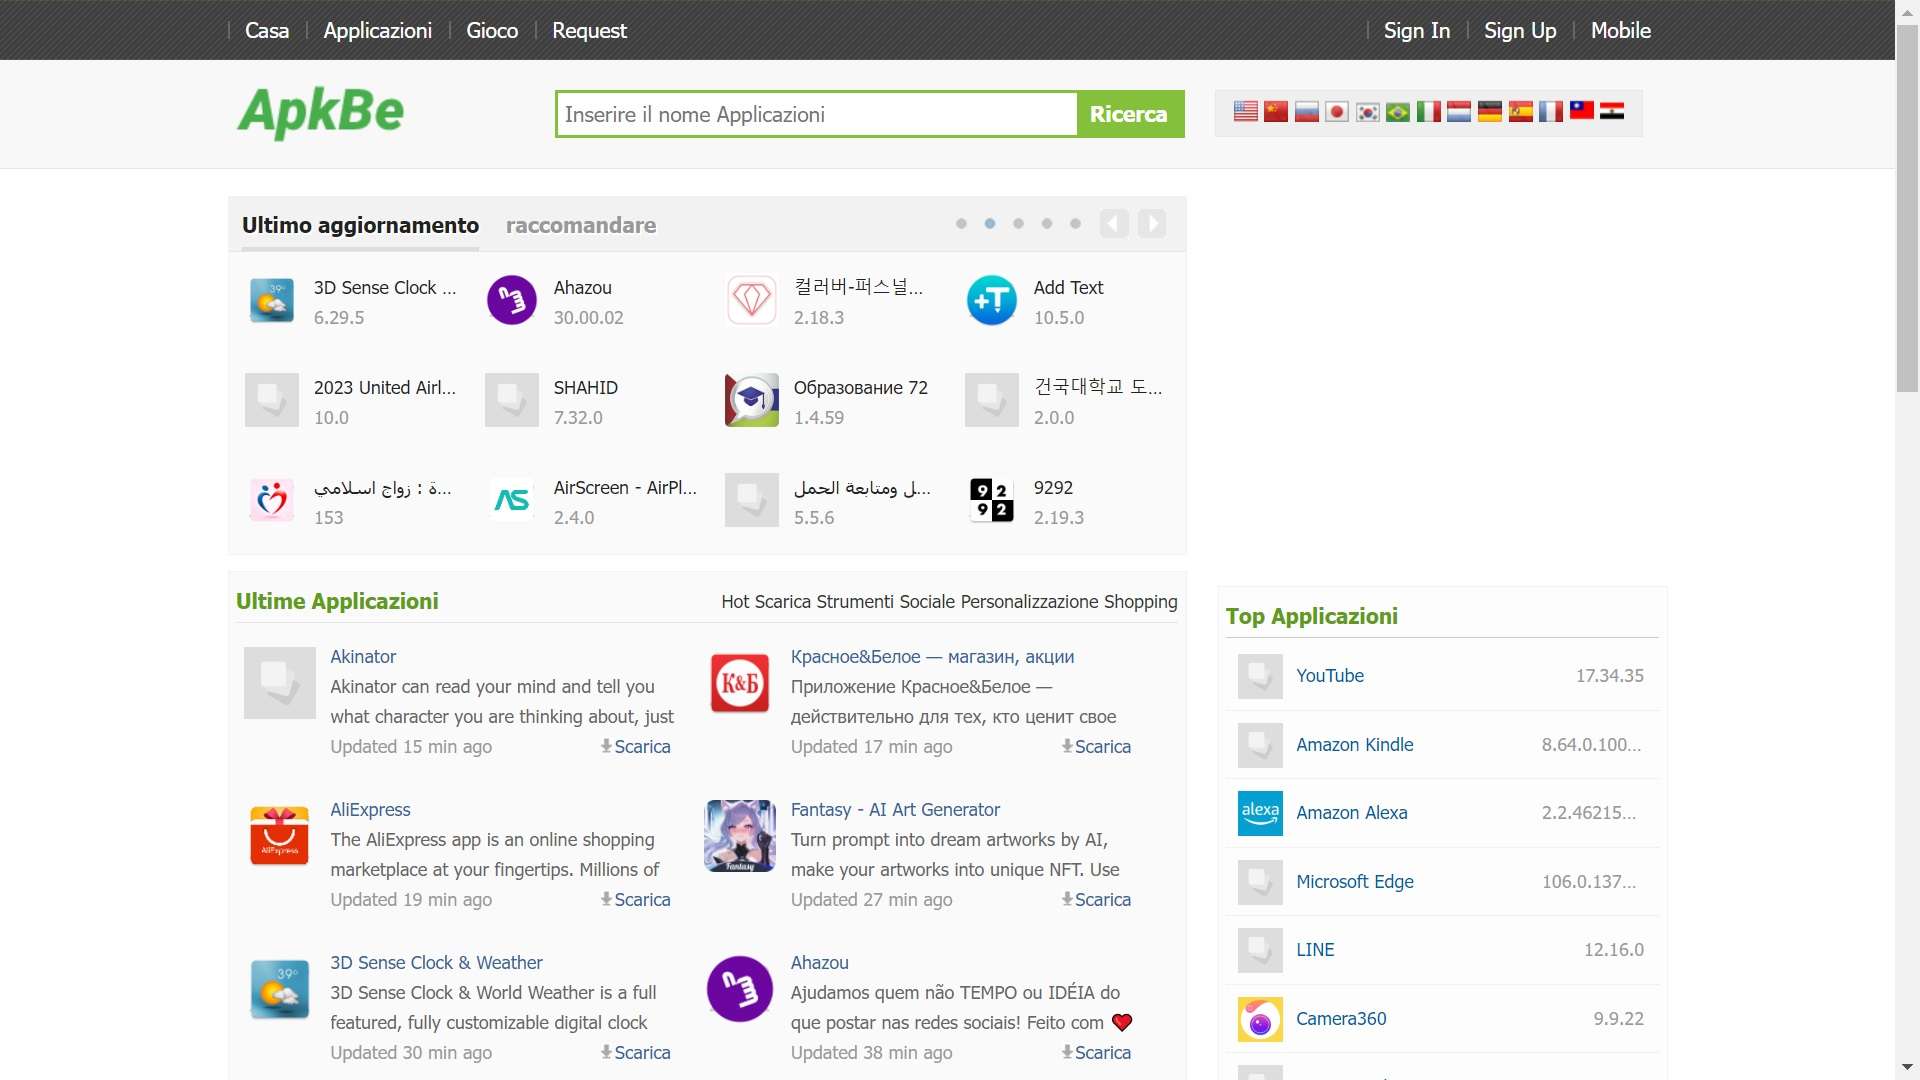Switch to the Germany flag language
Image resolution: width=1920 pixels, height=1080 pixels.
1490,111
